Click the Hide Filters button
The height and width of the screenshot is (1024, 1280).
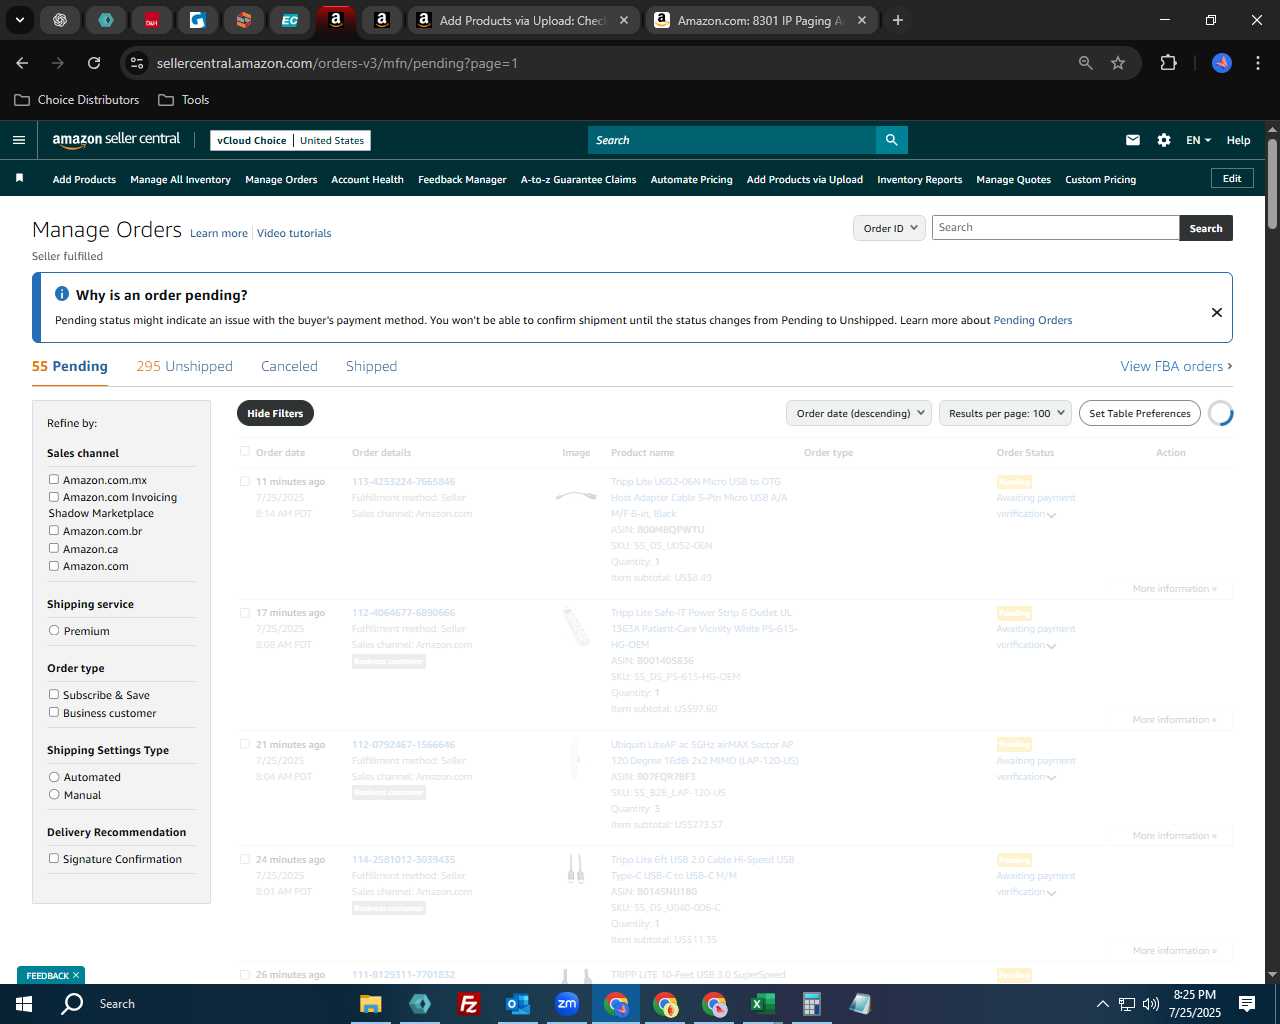tap(275, 413)
